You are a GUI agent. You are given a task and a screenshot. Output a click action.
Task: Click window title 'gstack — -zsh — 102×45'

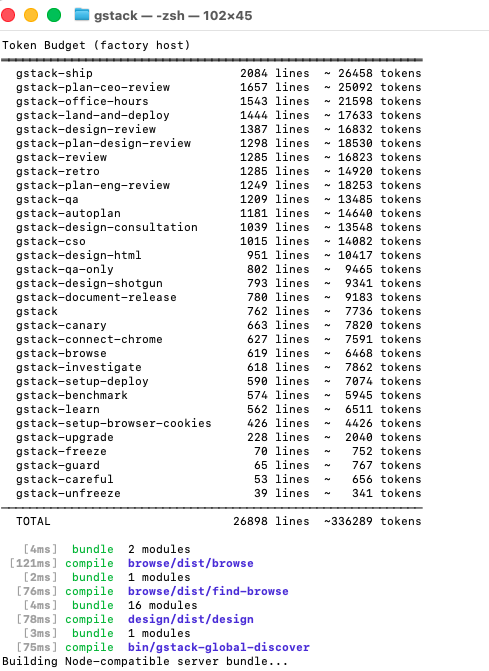pos(173,16)
